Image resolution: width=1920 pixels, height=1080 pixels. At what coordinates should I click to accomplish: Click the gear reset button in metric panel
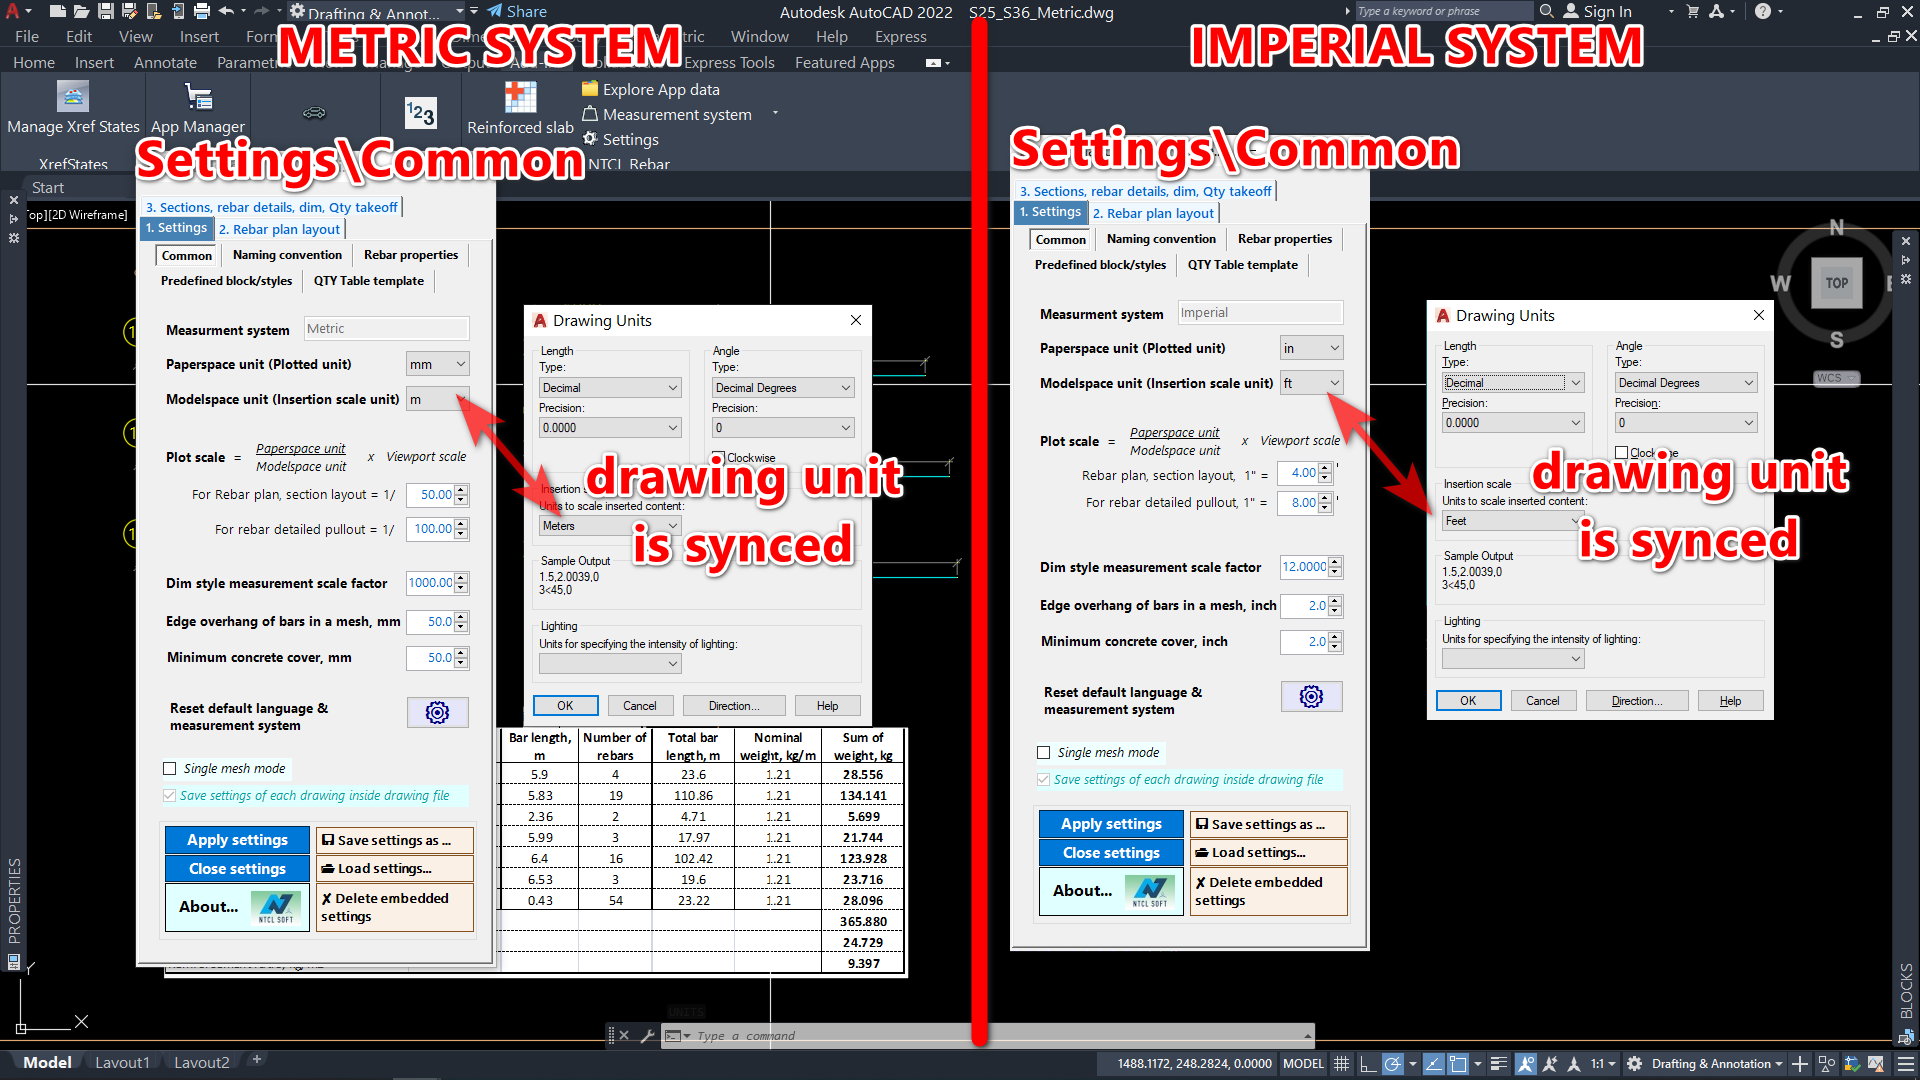click(x=437, y=712)
